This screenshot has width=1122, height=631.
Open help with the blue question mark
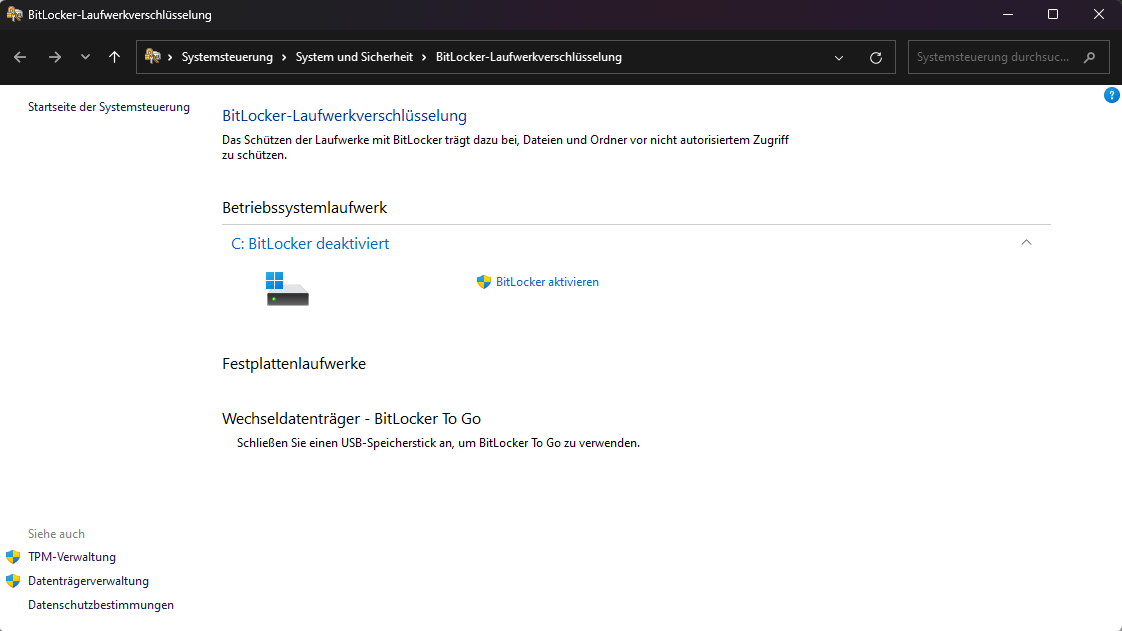[1111, 95]
